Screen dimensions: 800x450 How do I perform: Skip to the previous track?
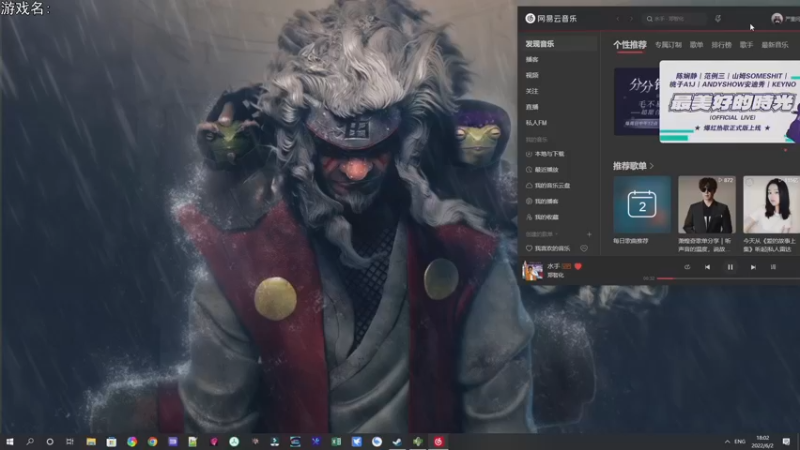point(707,267)
